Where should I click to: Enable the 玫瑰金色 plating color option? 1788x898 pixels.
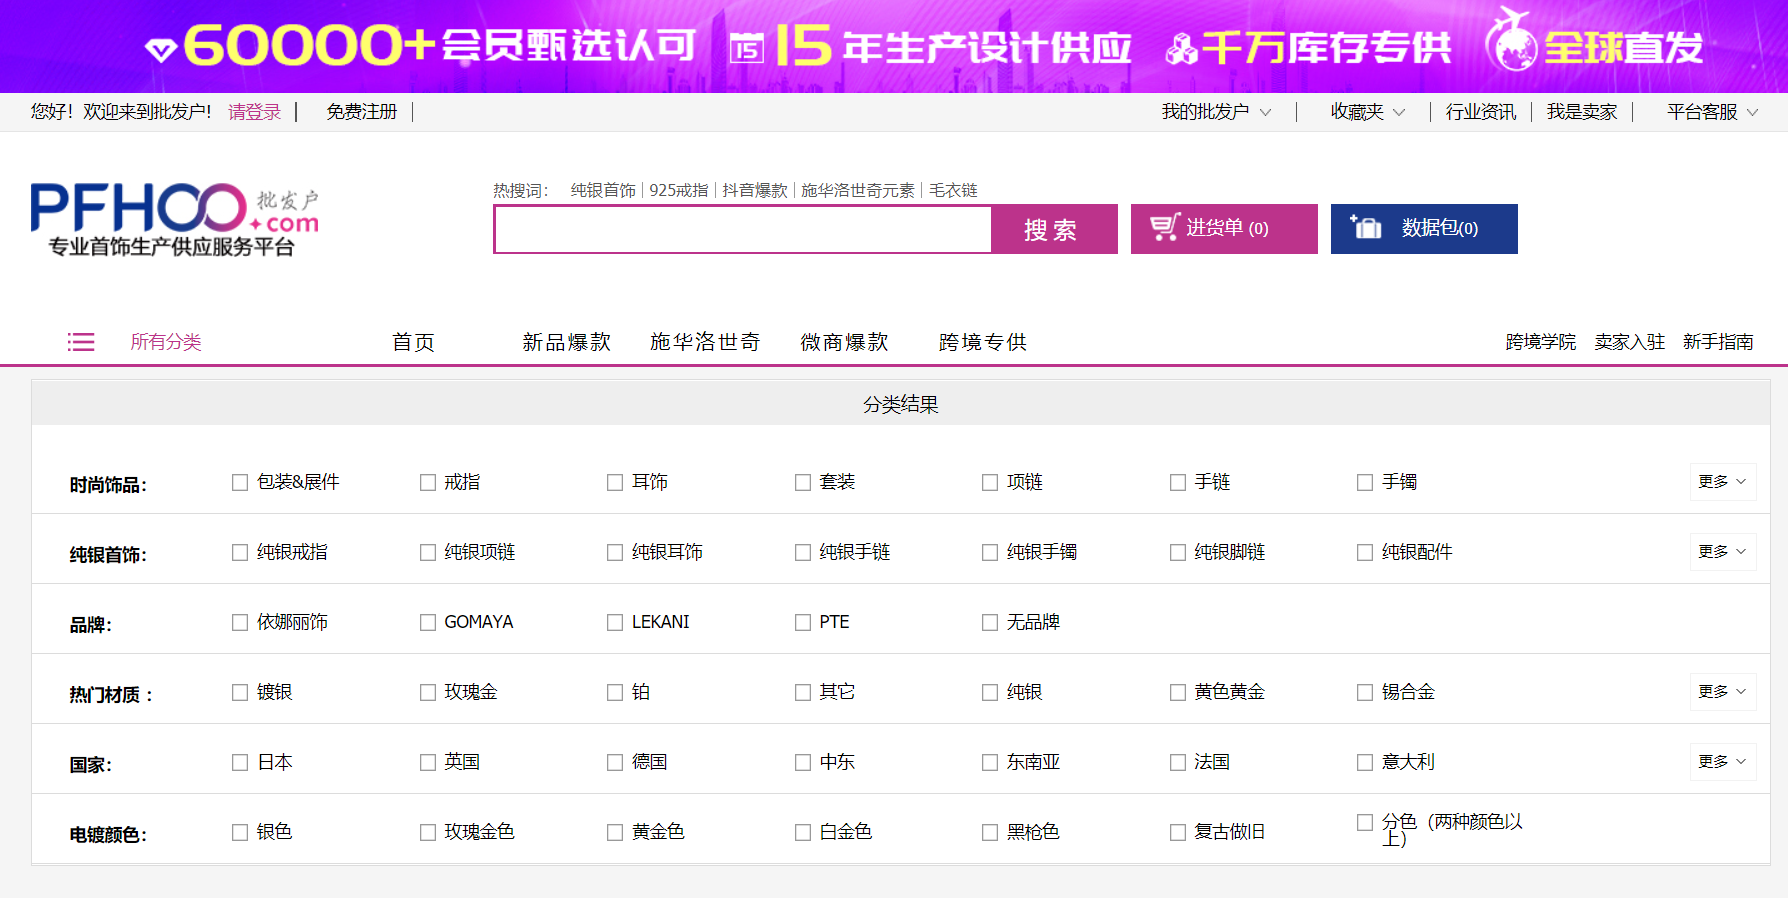428,833
